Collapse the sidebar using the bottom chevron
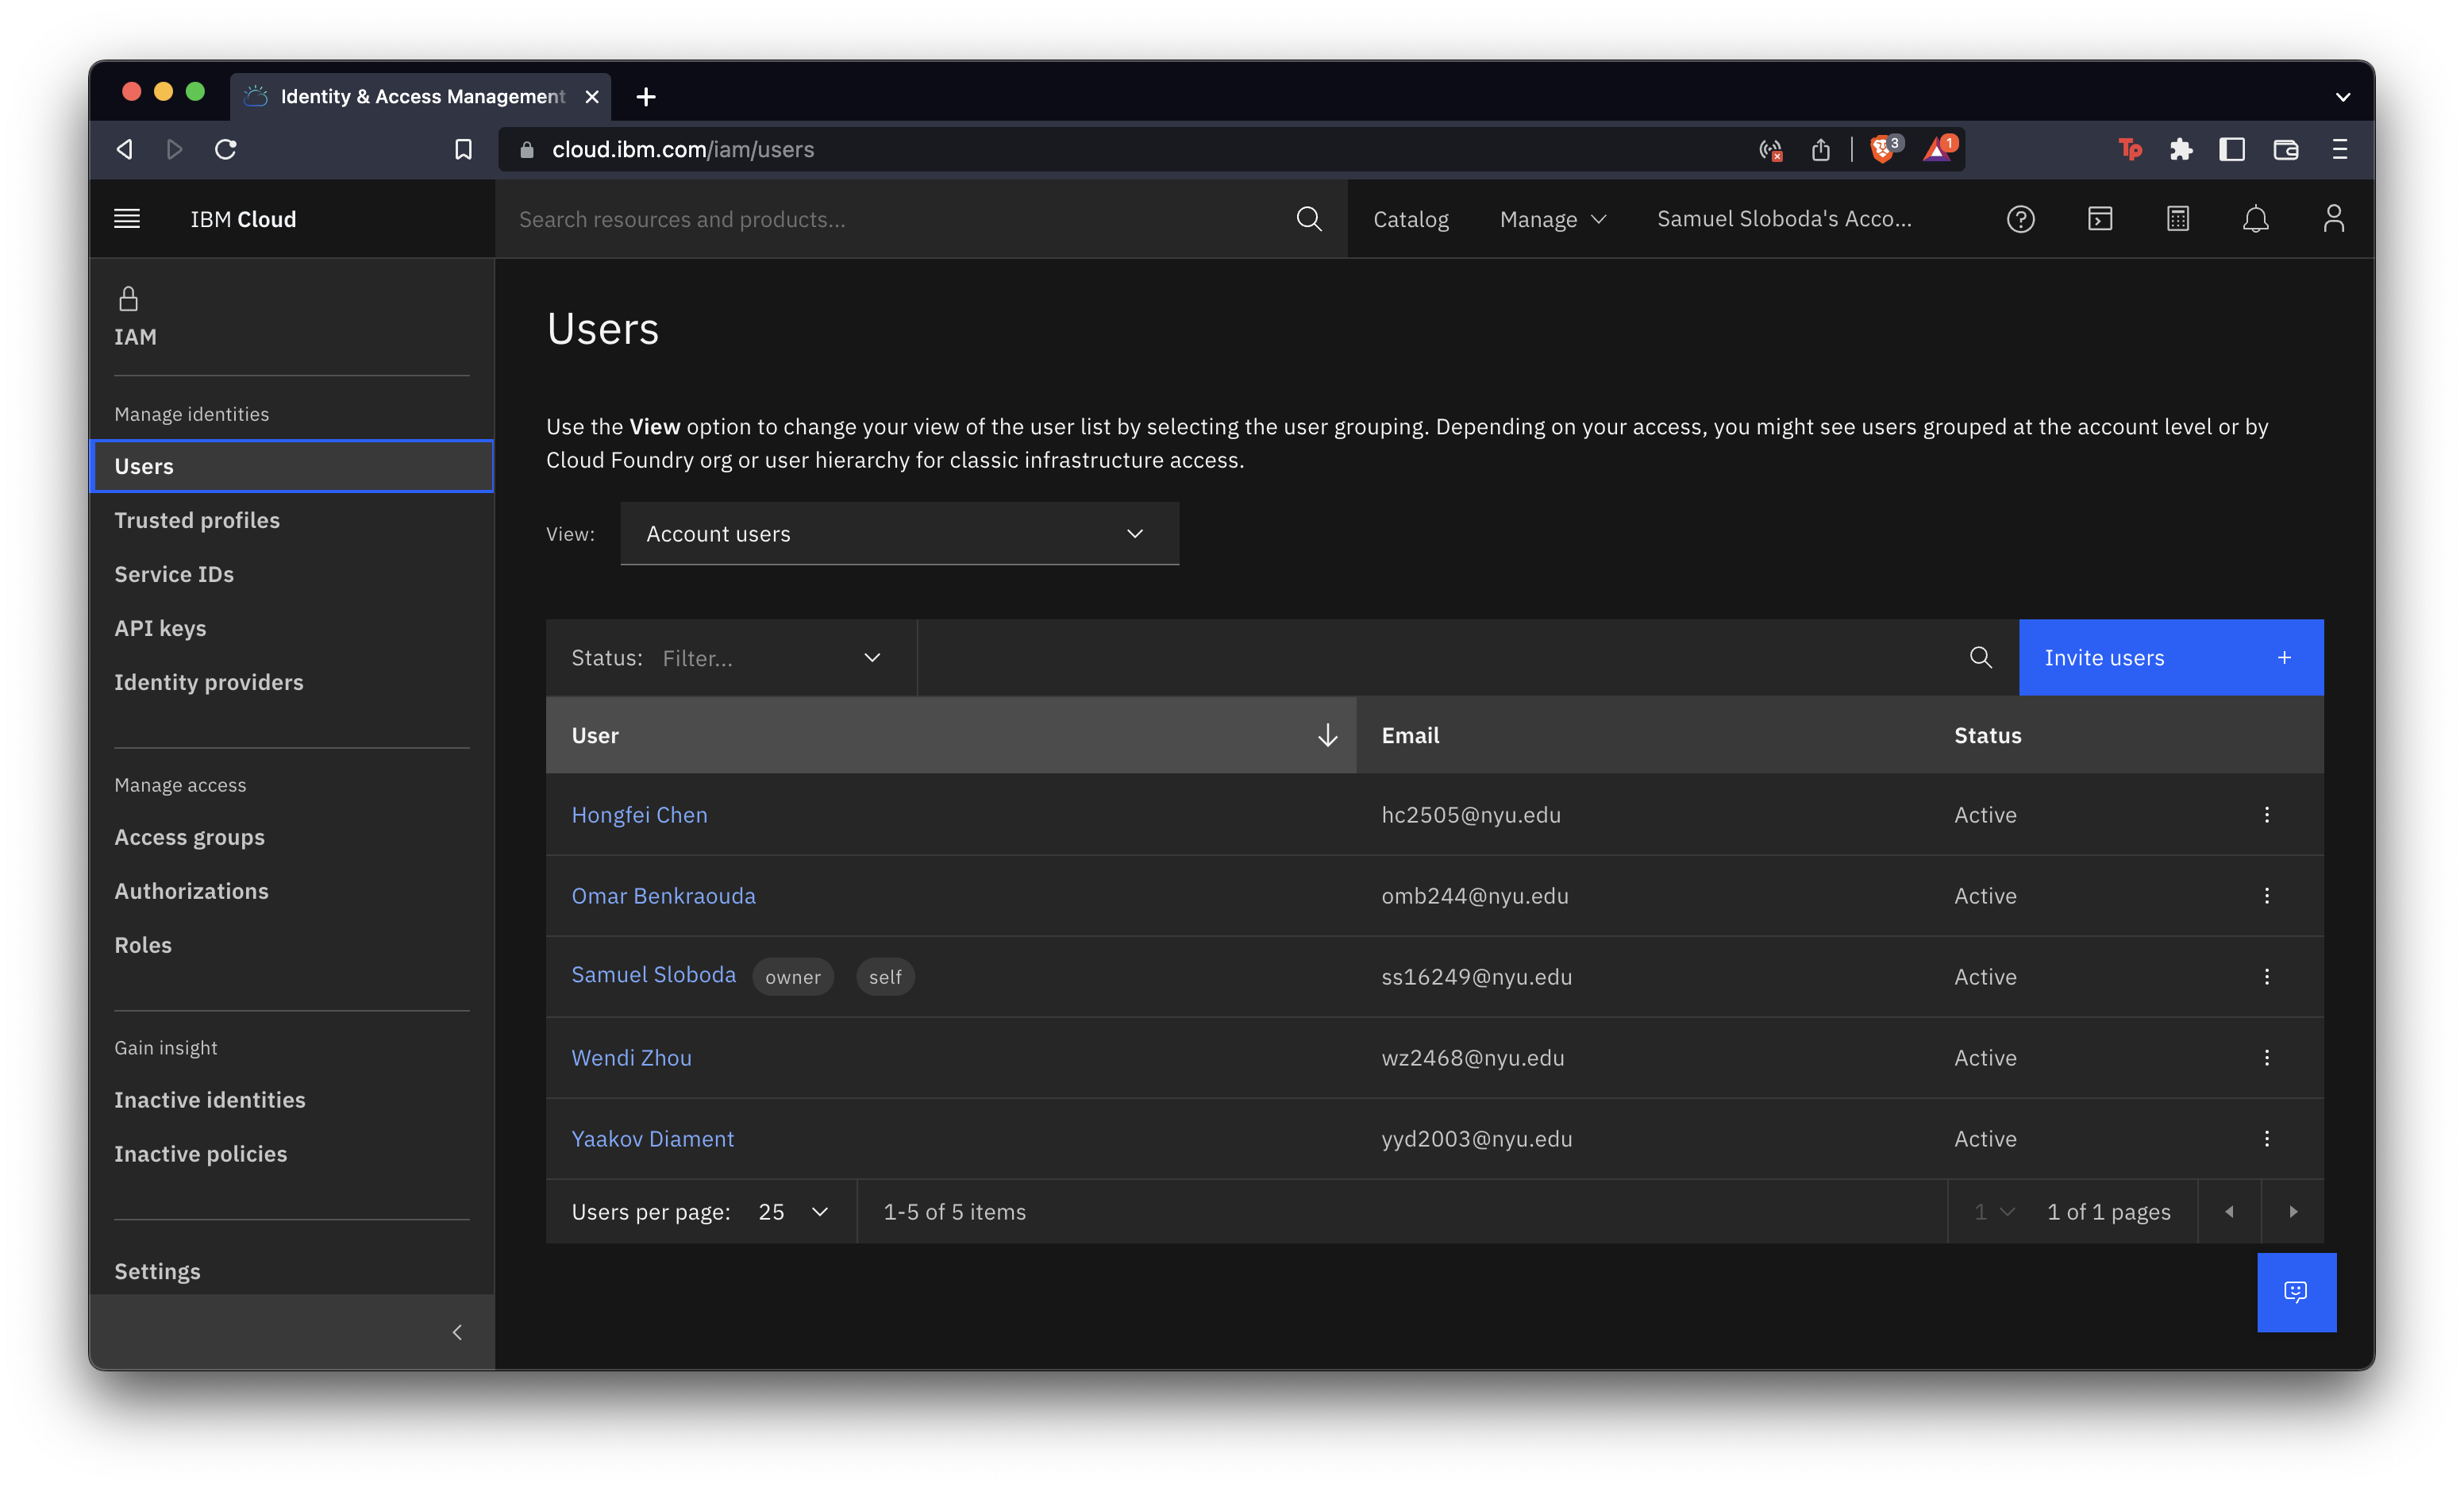Screen dimensions: 2464x1488 (457, 1332)
